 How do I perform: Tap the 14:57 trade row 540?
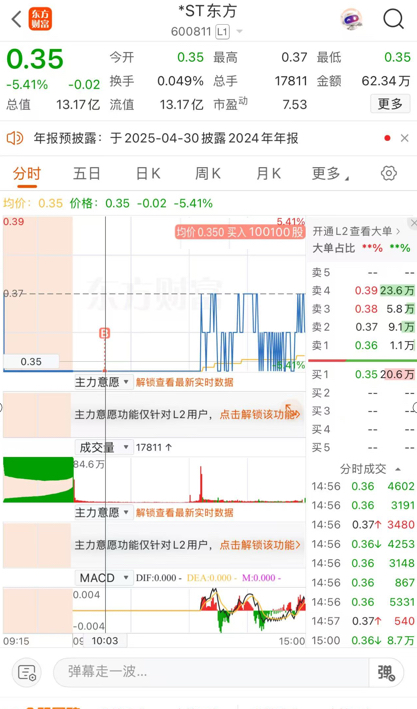[363, 621]
